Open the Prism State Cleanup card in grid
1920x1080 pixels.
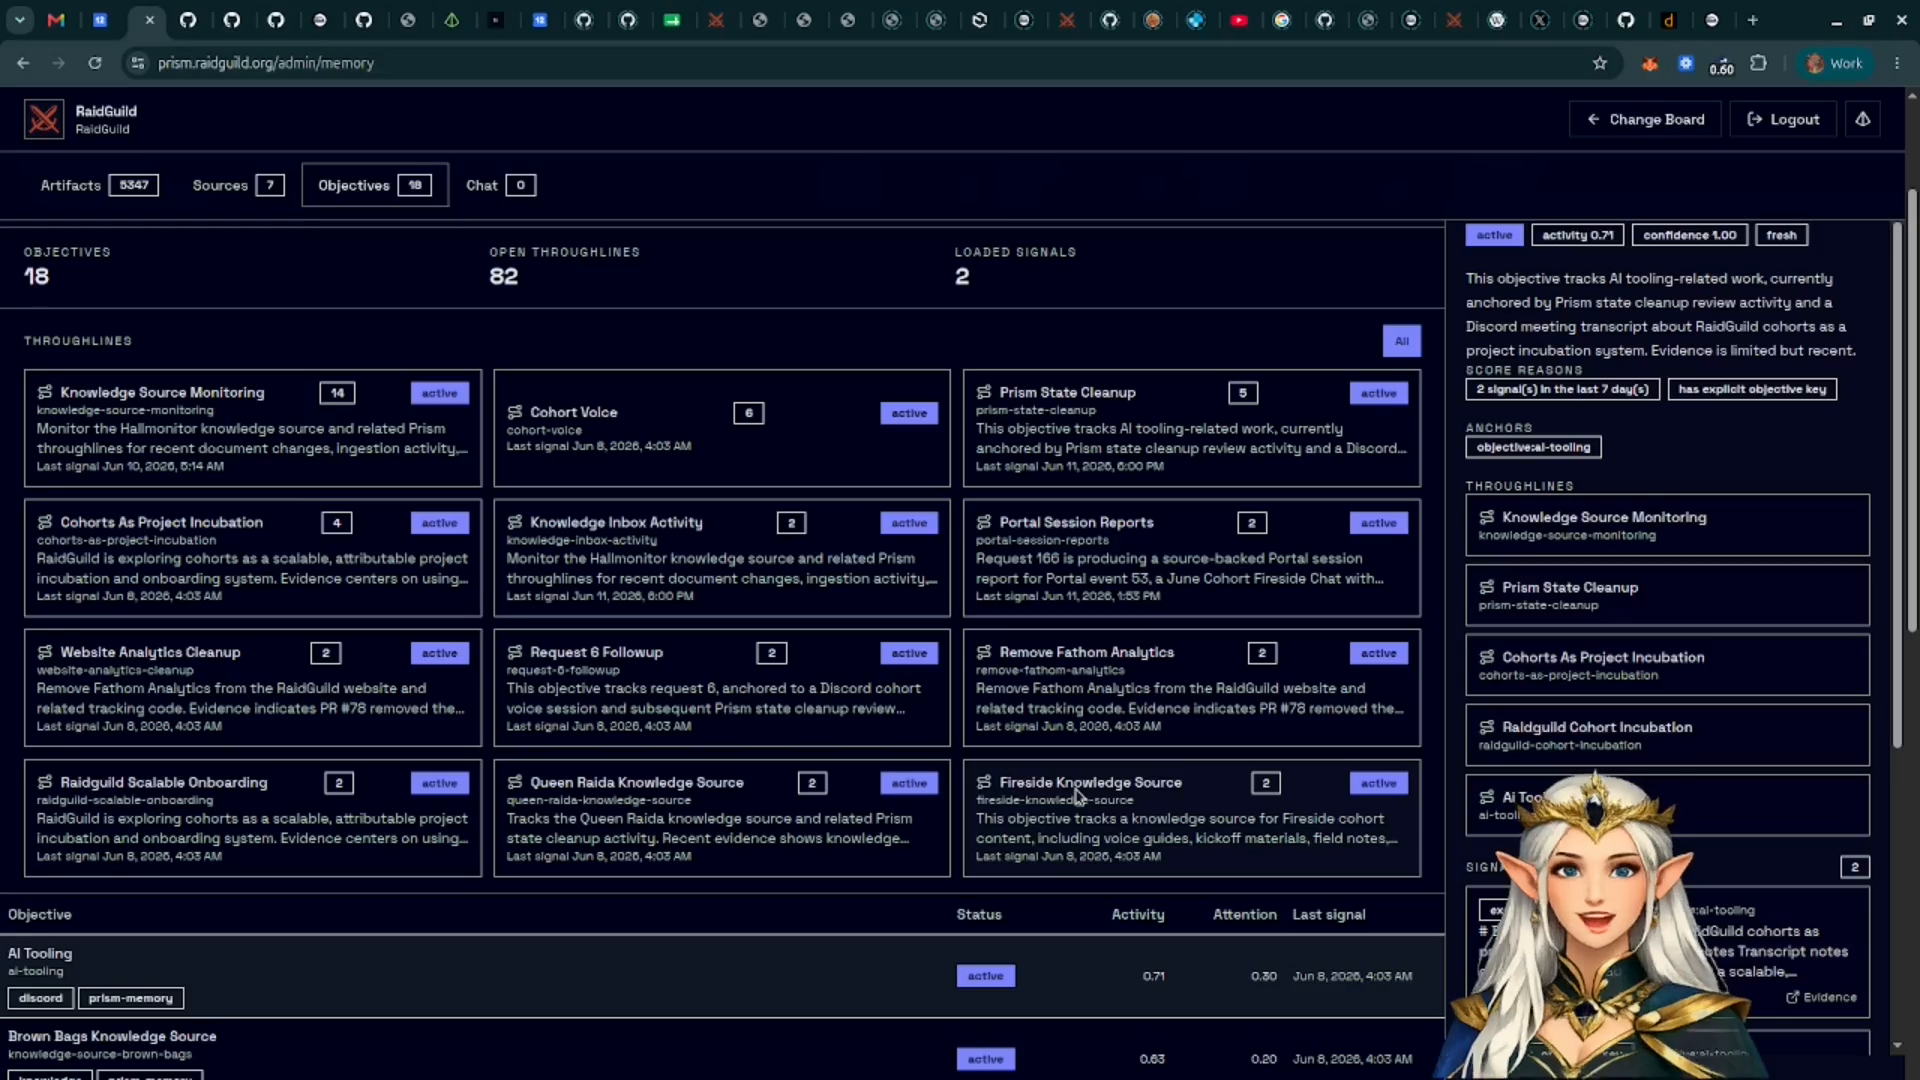[x=1192, y=428]
